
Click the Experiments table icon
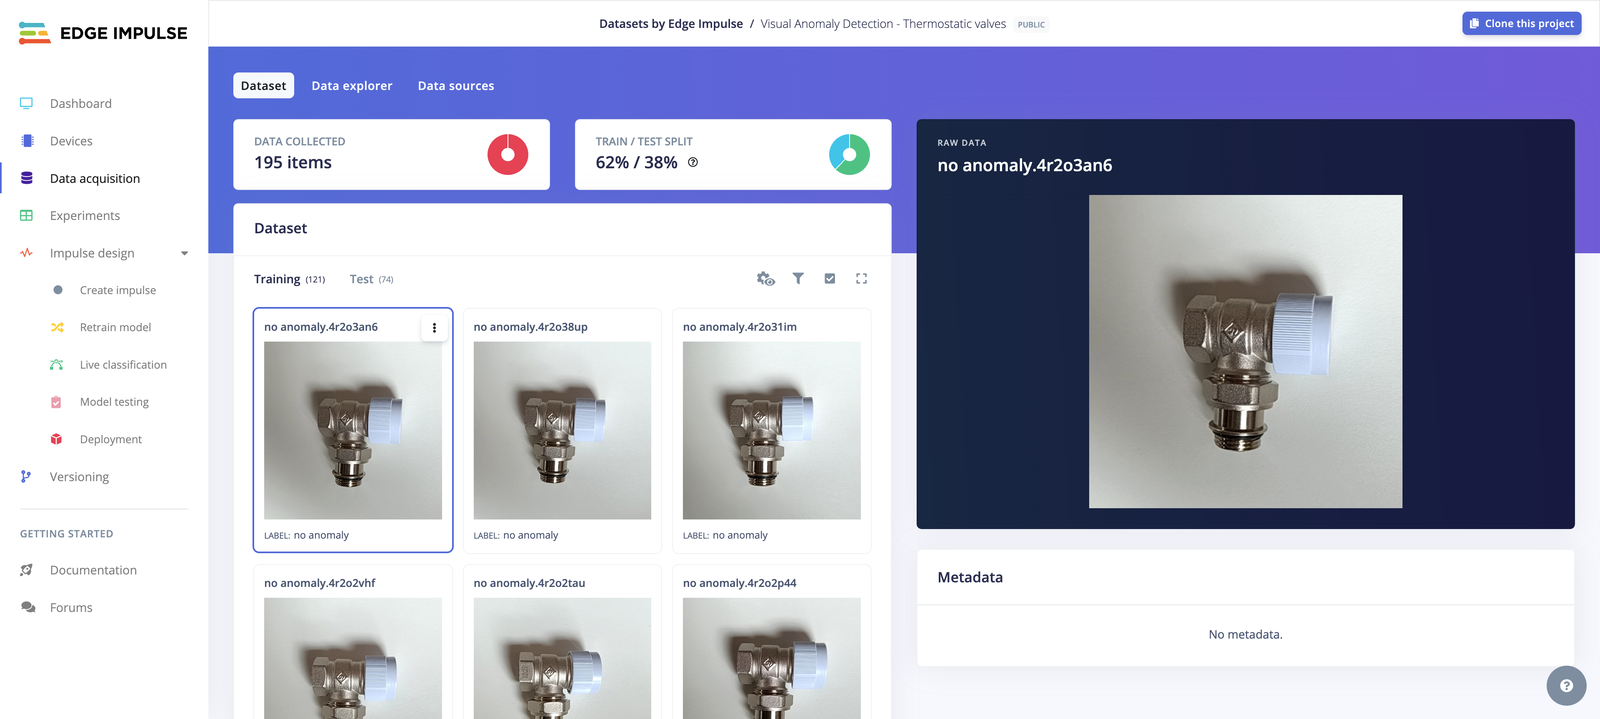pos(27,215)
